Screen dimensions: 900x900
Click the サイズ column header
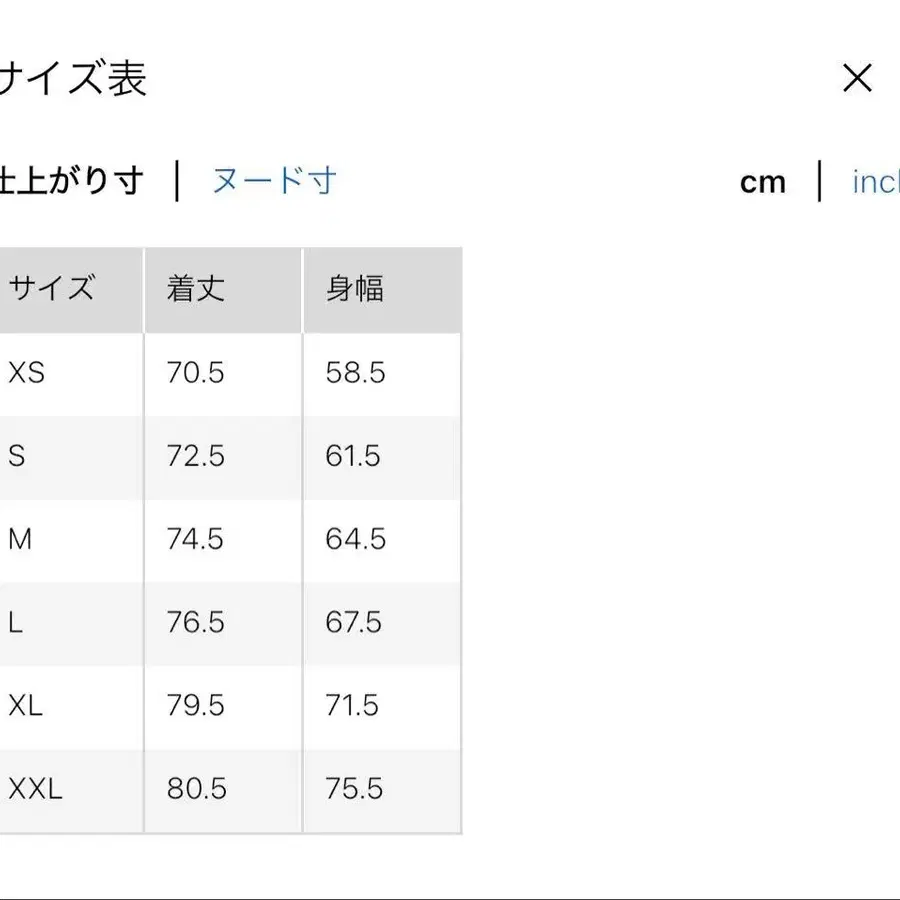coord(53,288)
